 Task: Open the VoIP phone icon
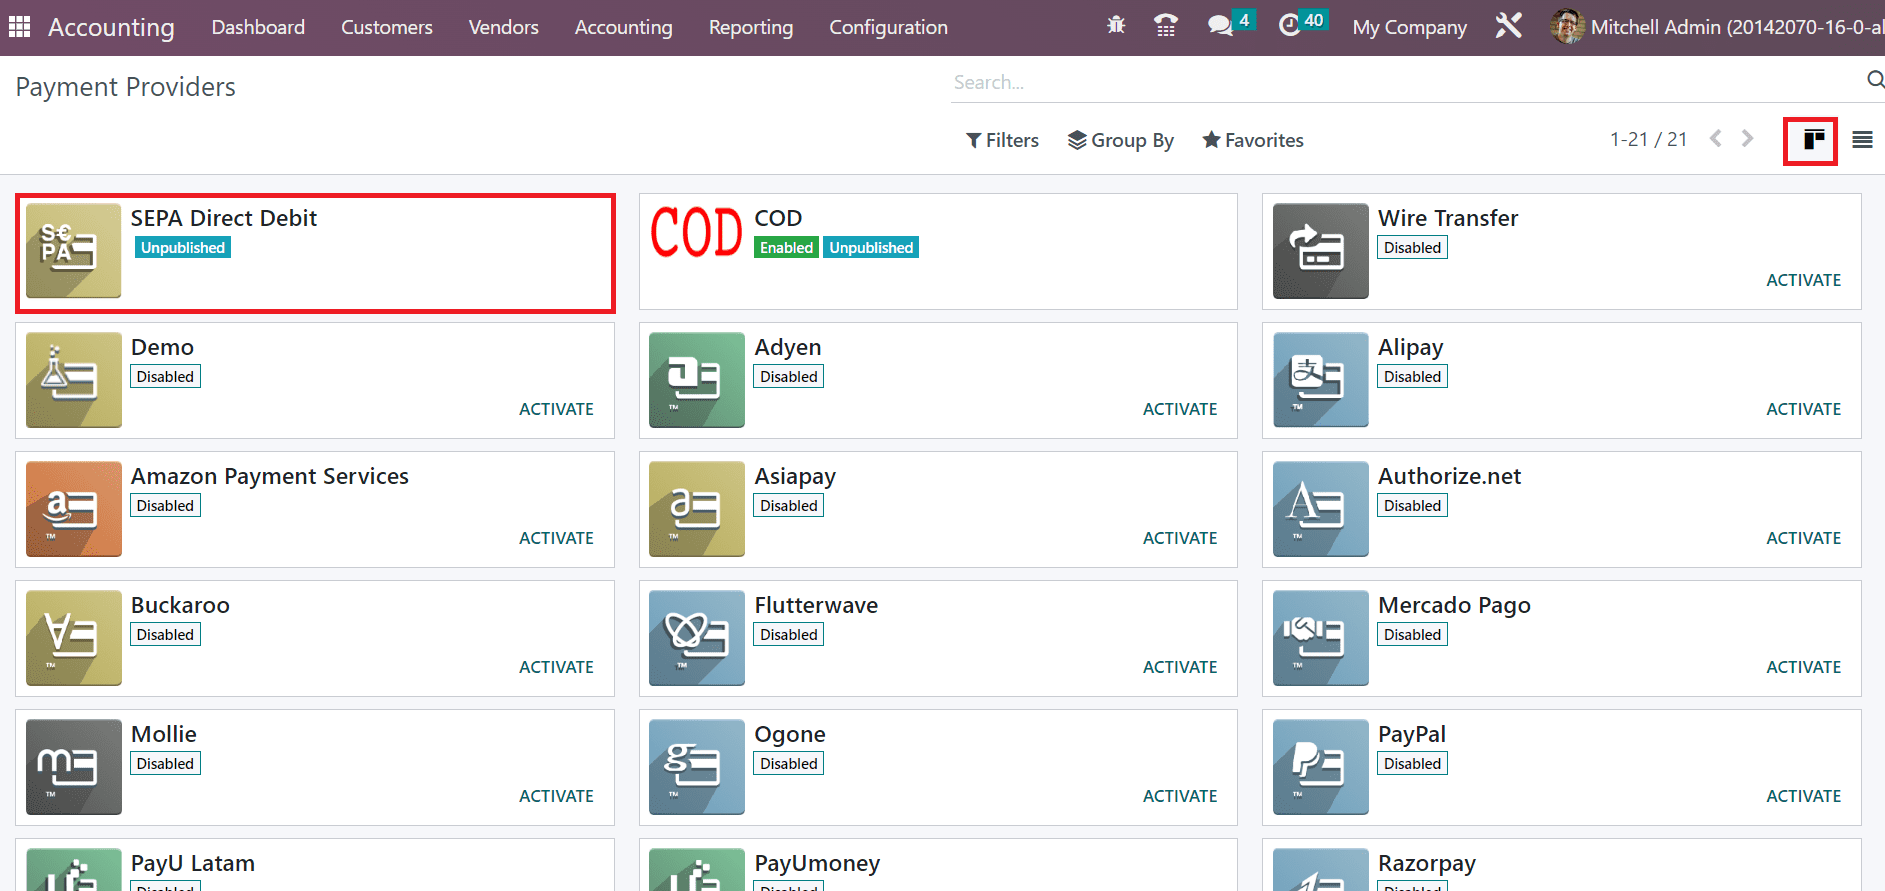coord(1165,25)
